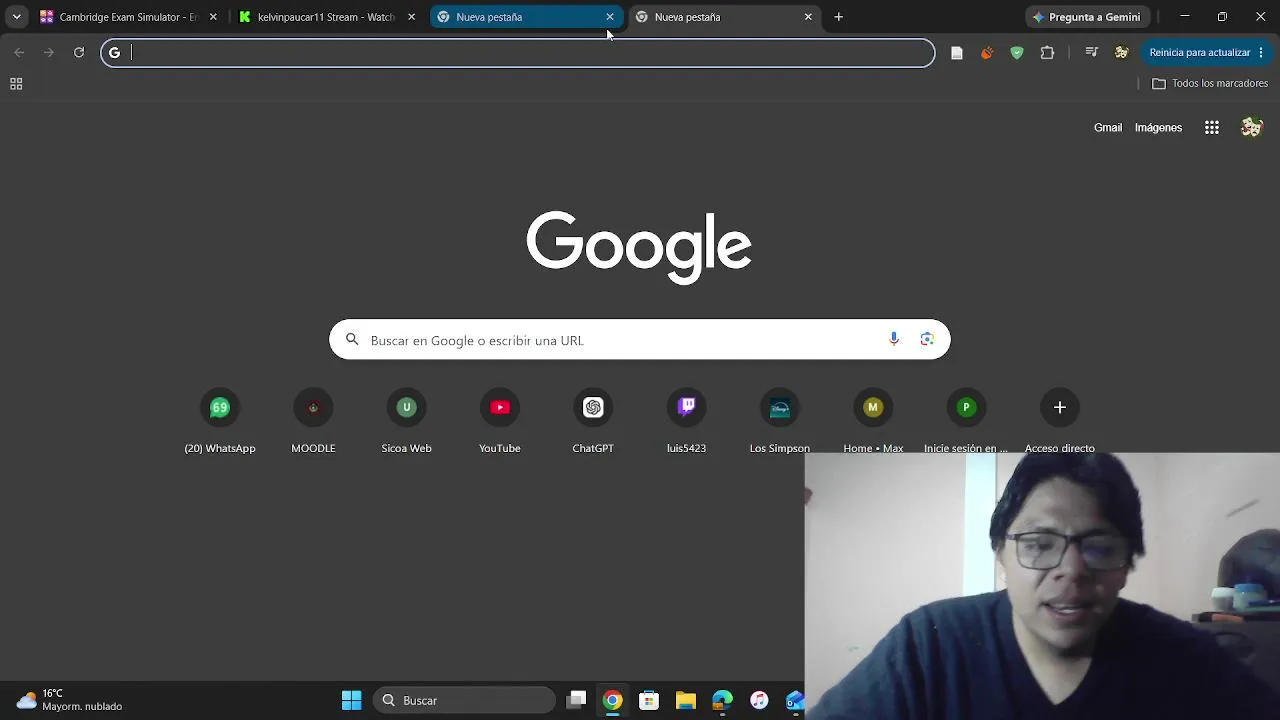Close the active Nueva pestaña tab
The image size is (1280, 720).
(610, 17)
